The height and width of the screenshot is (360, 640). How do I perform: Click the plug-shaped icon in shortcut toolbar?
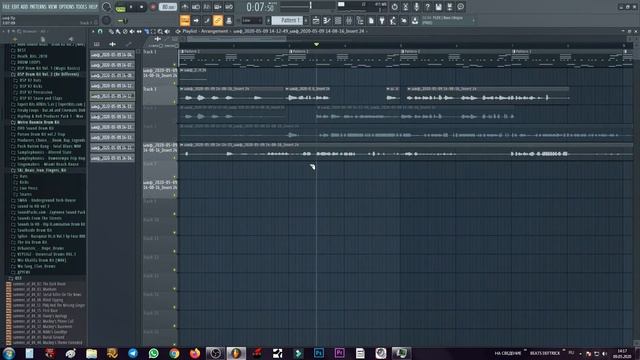(382, 20)
